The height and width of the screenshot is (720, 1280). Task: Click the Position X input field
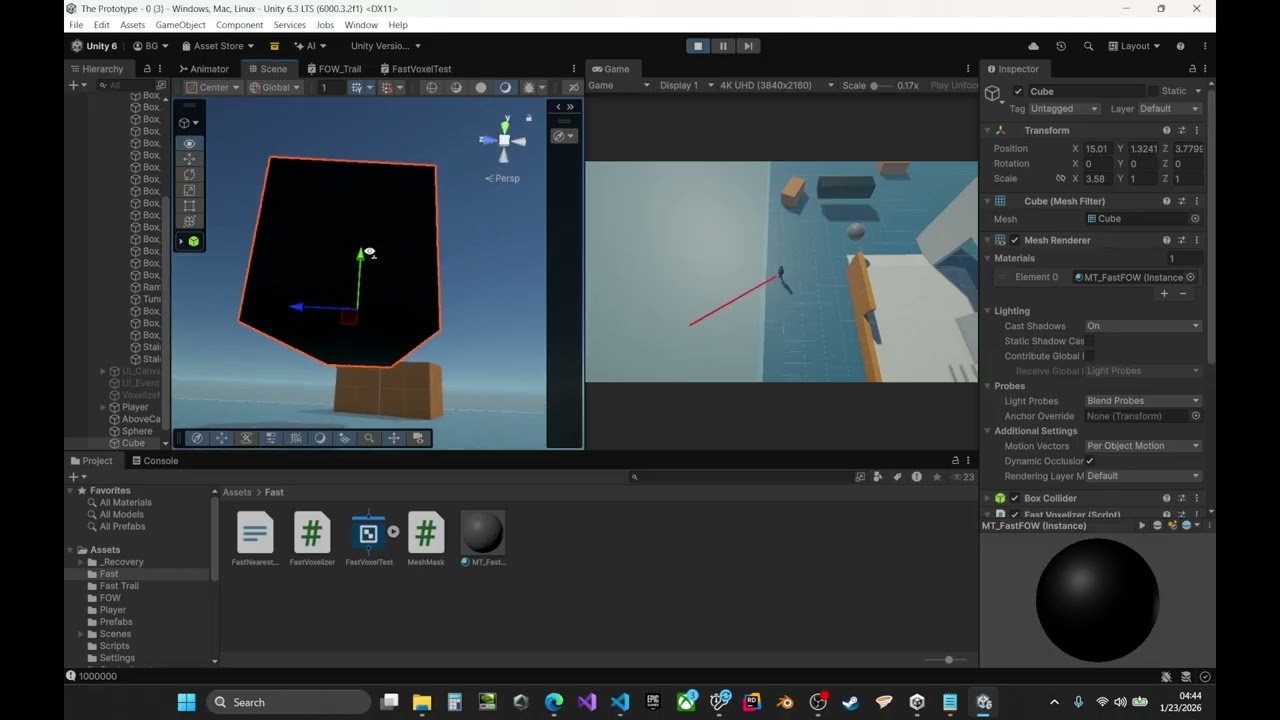1098,149
